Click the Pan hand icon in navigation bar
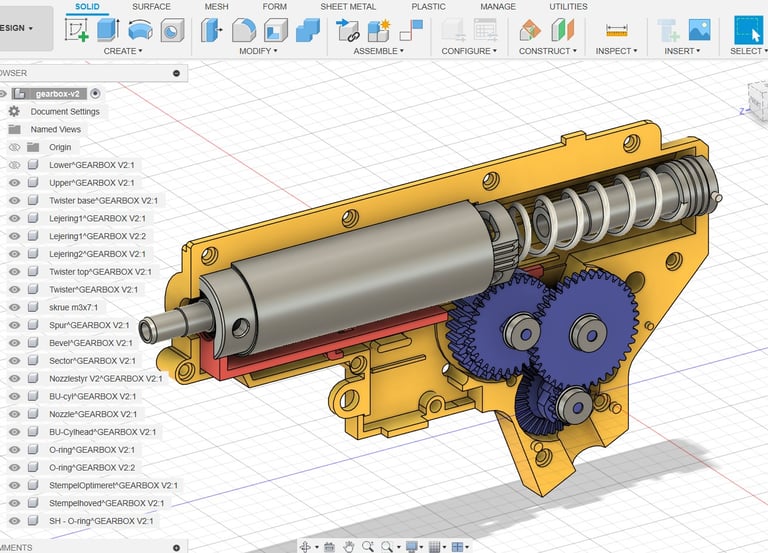Image resolution: width=768 pixels, height=553 pixels. click(349, 546)
